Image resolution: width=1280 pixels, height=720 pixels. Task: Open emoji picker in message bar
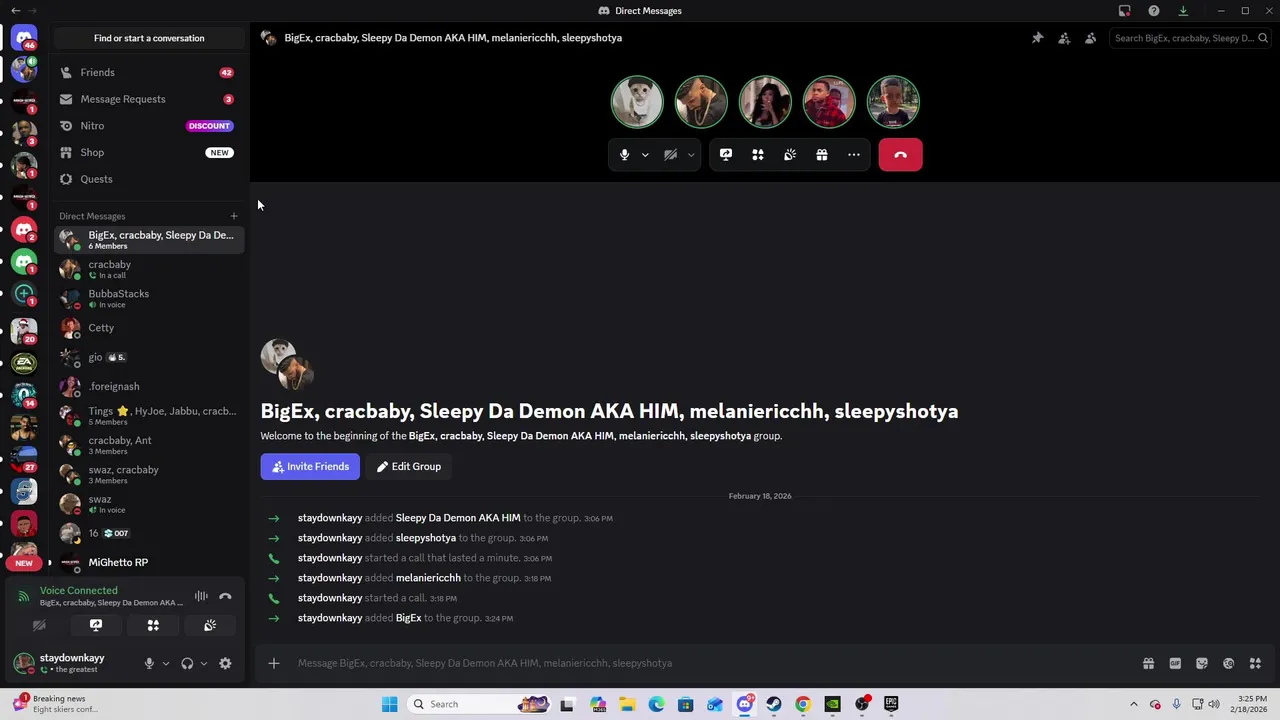[1228, 663]
